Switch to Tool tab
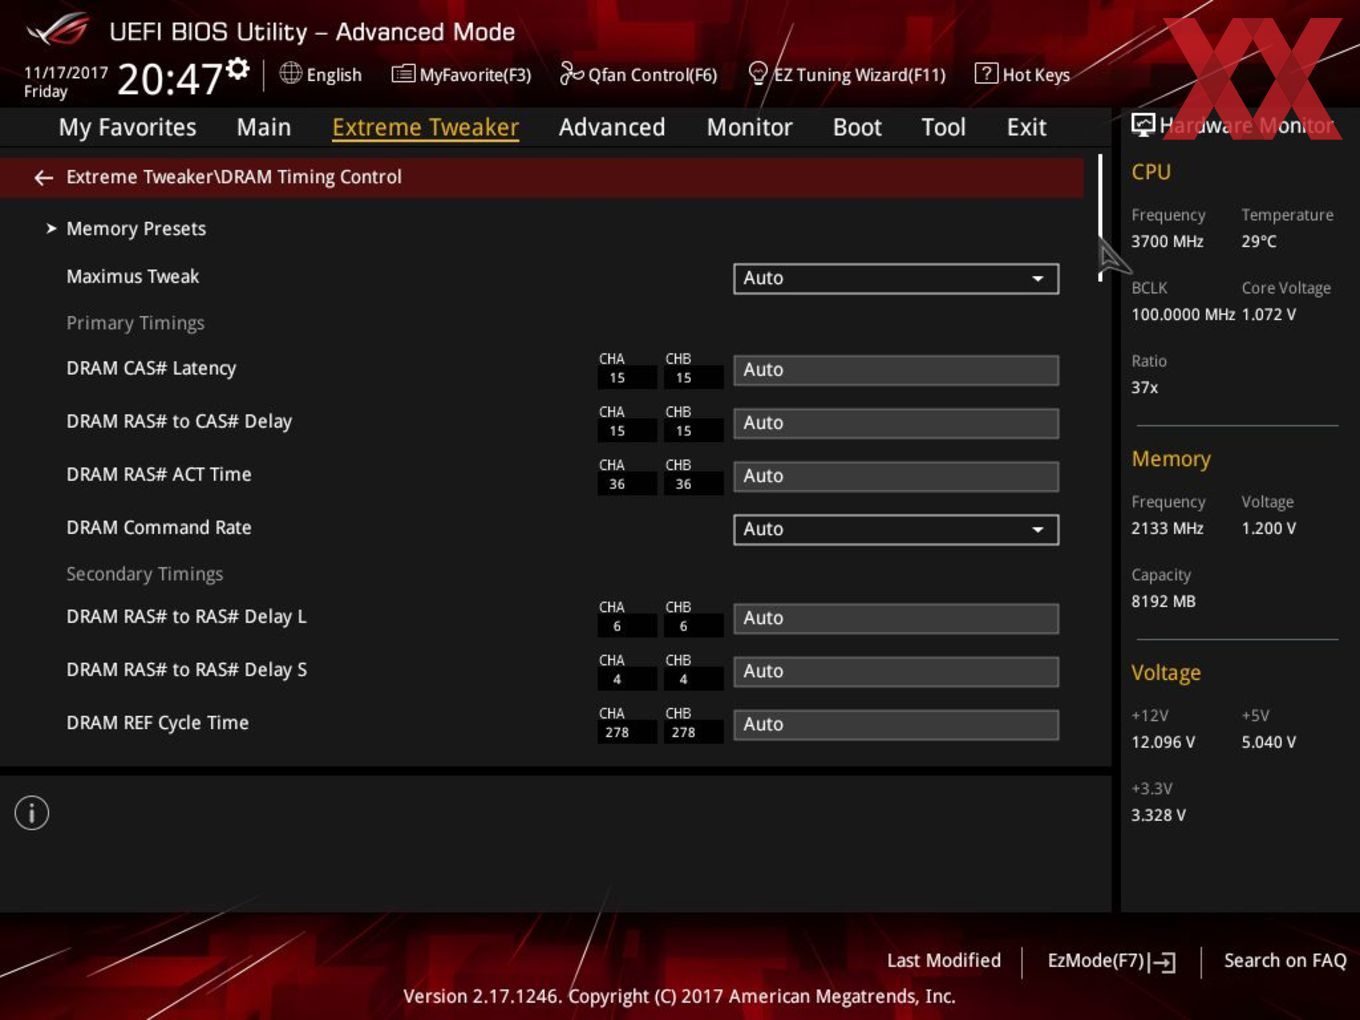This screenshot has width=1360, height=1020. pos(943,127)
